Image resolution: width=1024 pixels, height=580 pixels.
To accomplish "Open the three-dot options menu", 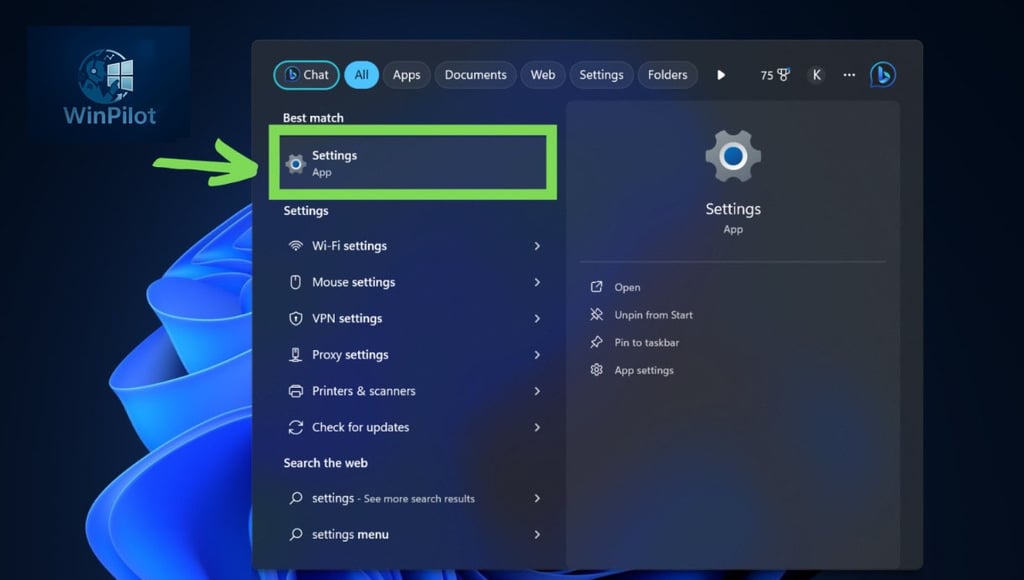I will (x=849, y=75).
